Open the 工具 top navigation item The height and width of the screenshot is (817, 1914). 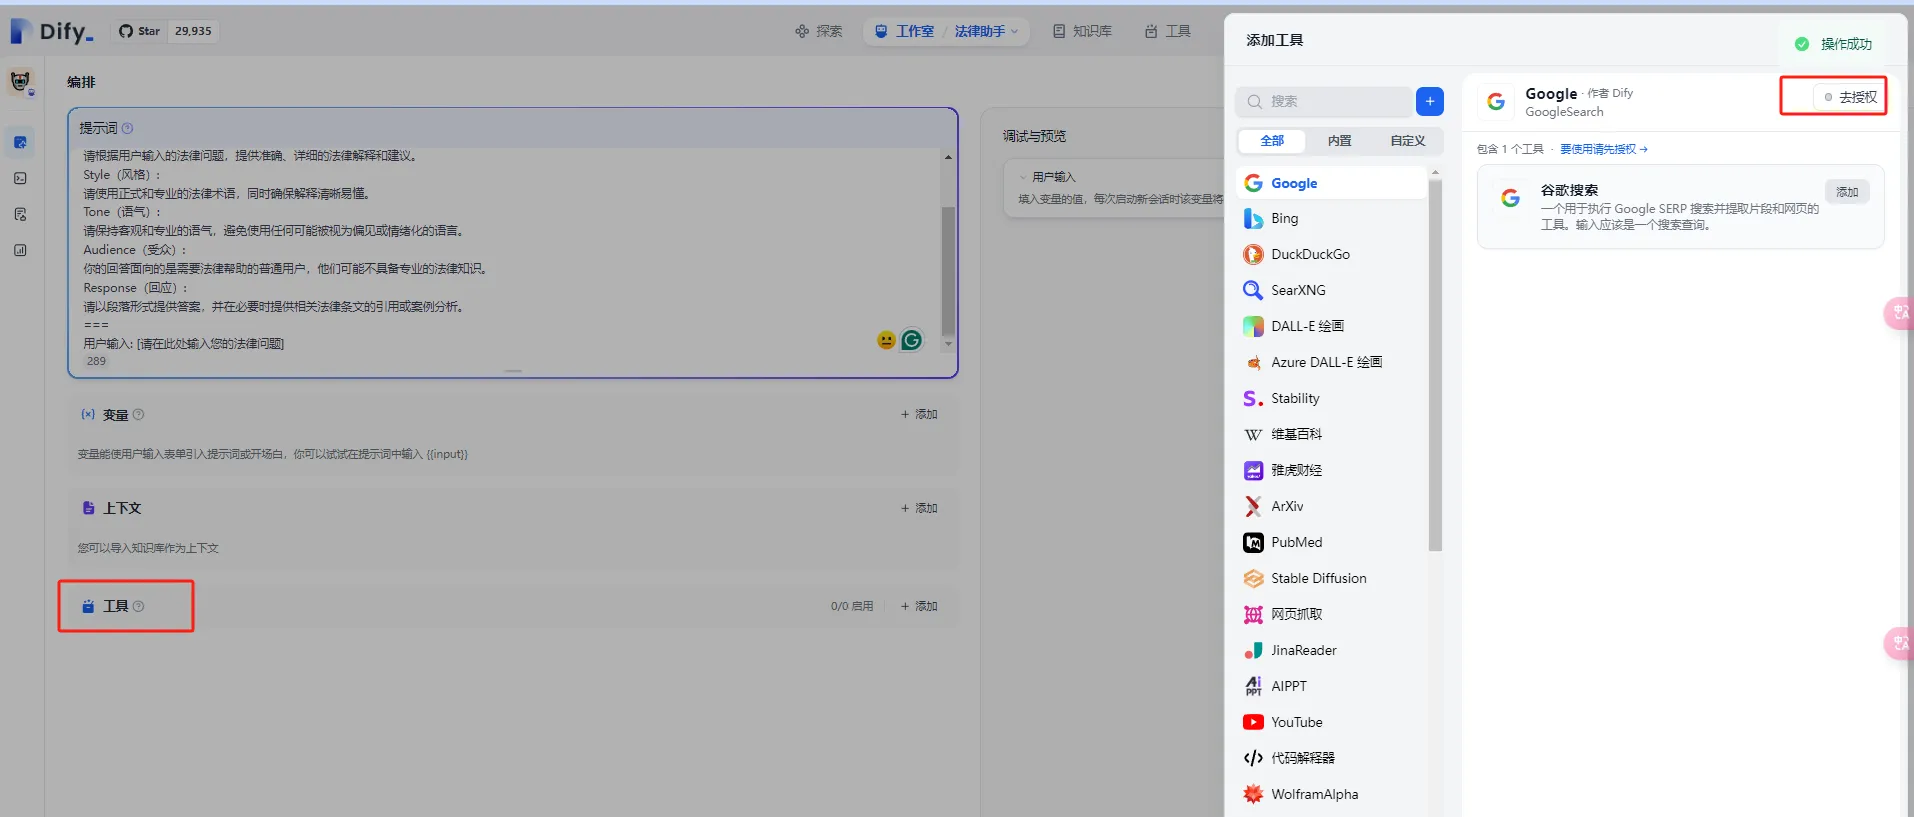[x=1167, y=31]
